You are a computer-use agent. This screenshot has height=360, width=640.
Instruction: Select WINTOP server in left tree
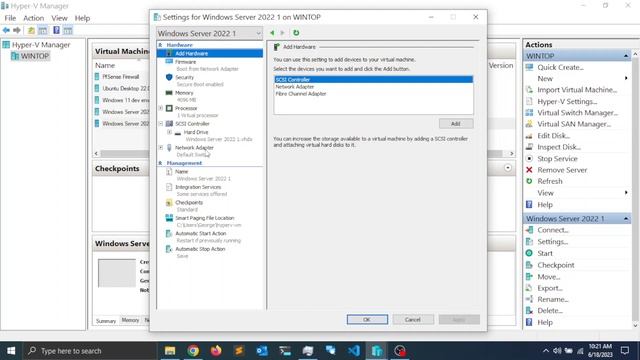click(x=35, y=56)
